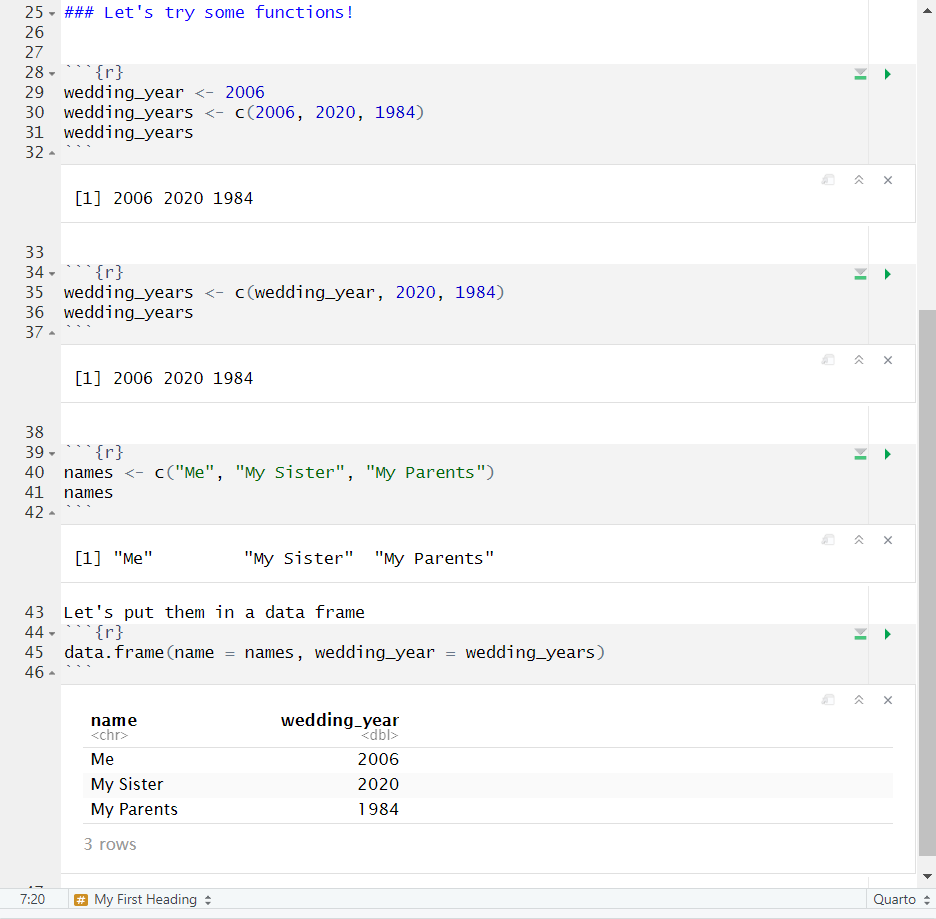Image resolution: width=936 pixels, height=919 pixels.
Task: Fold the heading section at line 25
Action: (53, 13)
